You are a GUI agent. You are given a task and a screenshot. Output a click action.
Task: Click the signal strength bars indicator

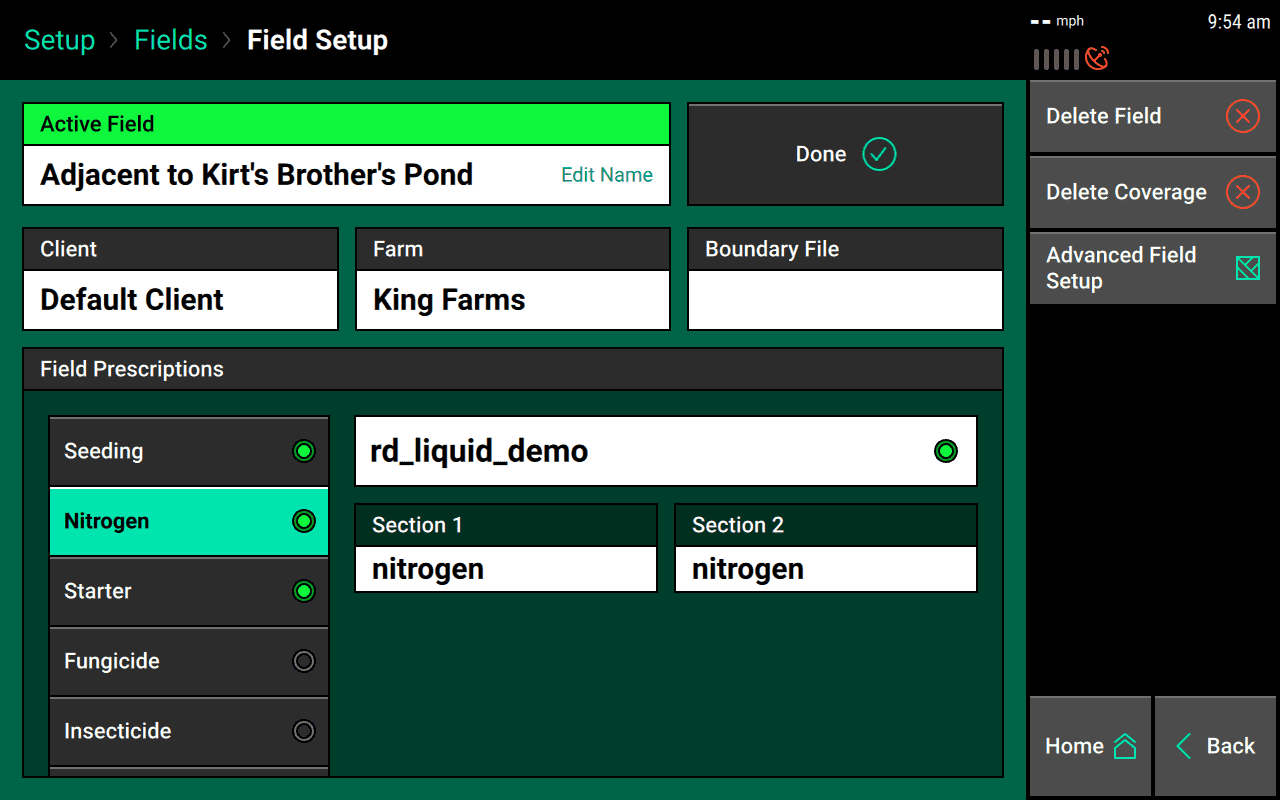tap(1058, 58)
